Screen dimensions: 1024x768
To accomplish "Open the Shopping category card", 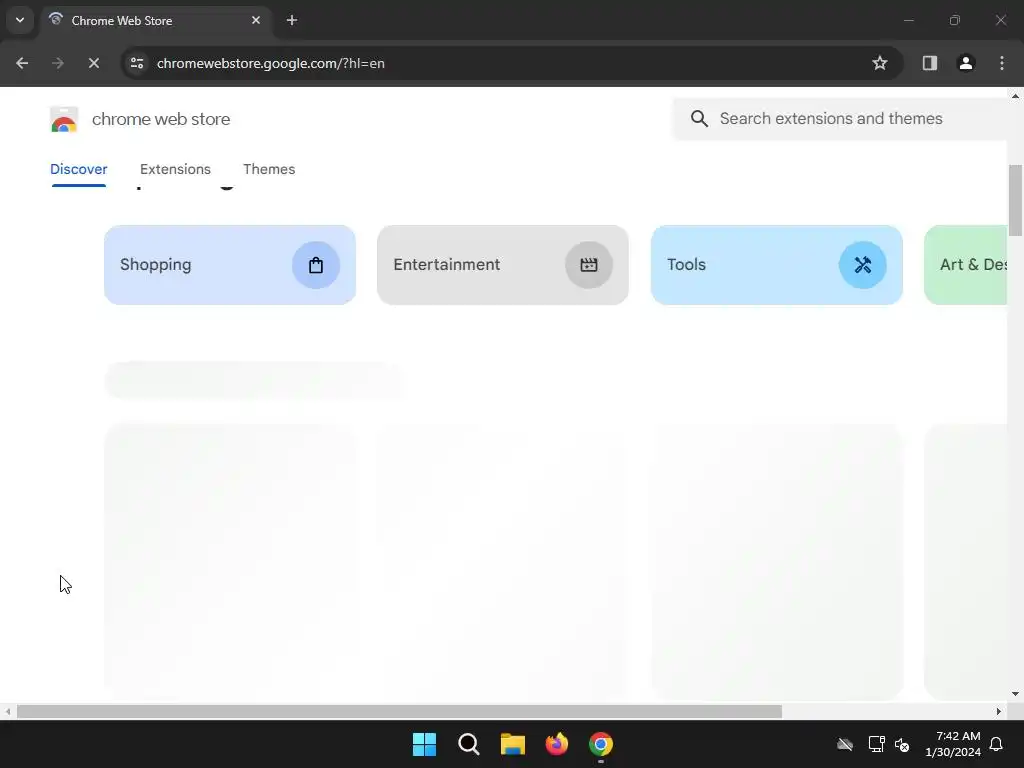I will tap(230, 264).
